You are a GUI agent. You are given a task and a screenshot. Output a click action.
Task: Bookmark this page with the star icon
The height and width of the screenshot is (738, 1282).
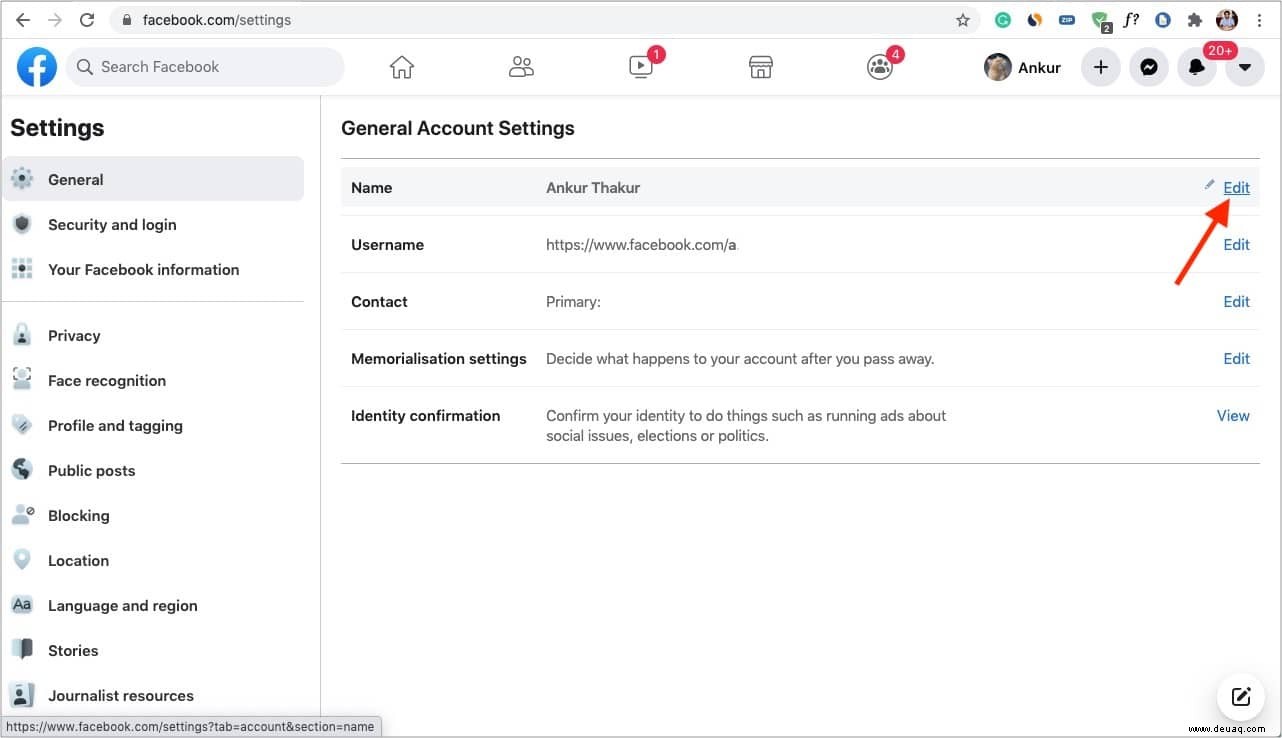click(x=963, y=20)
